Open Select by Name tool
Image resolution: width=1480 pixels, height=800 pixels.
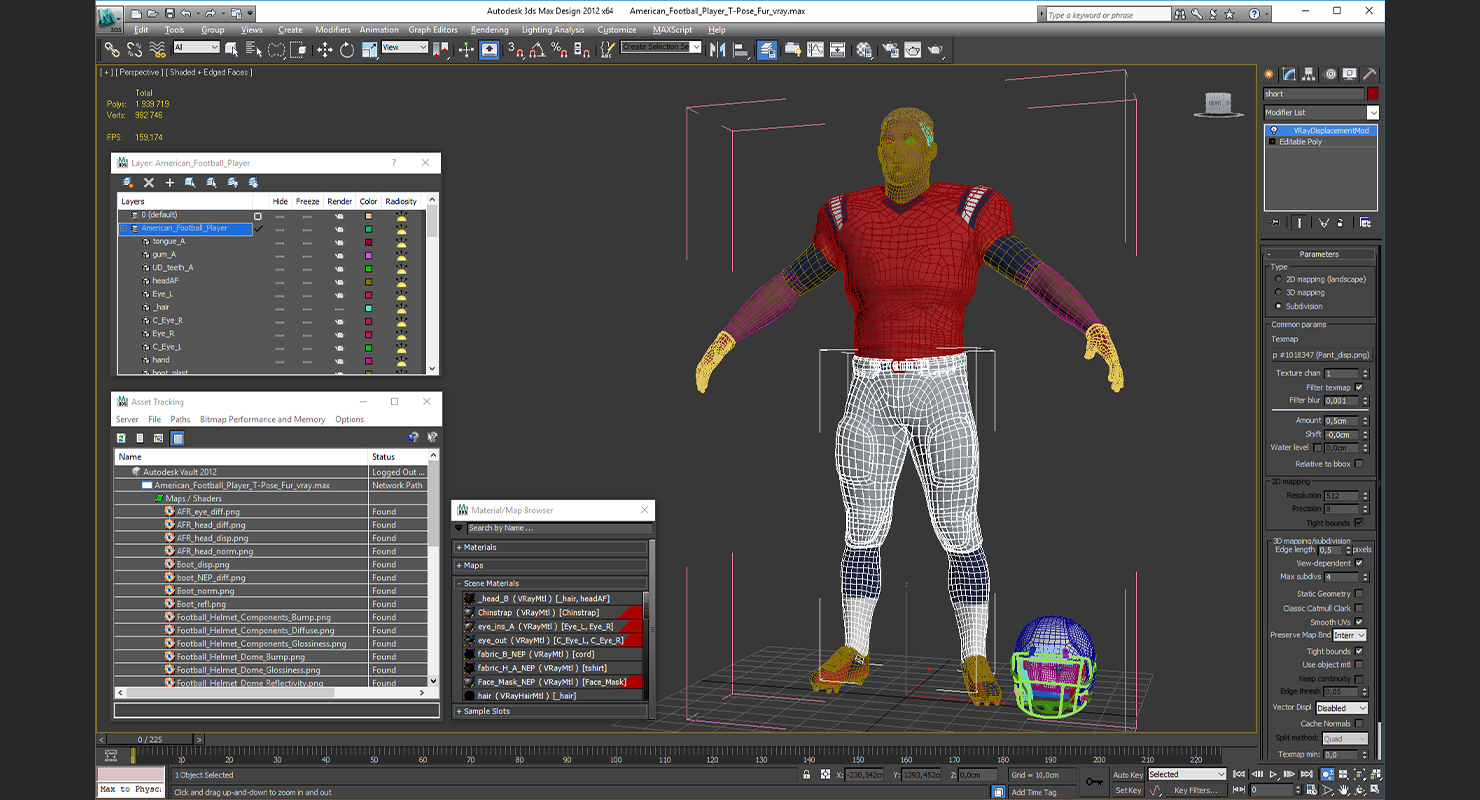(x=254, y=49)
